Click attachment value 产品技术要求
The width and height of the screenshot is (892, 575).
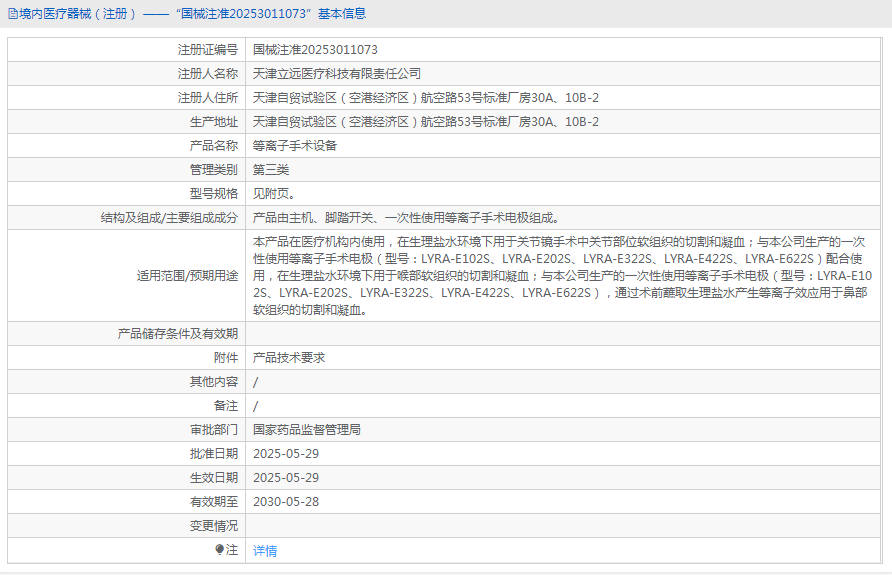[x=289, y=358]
